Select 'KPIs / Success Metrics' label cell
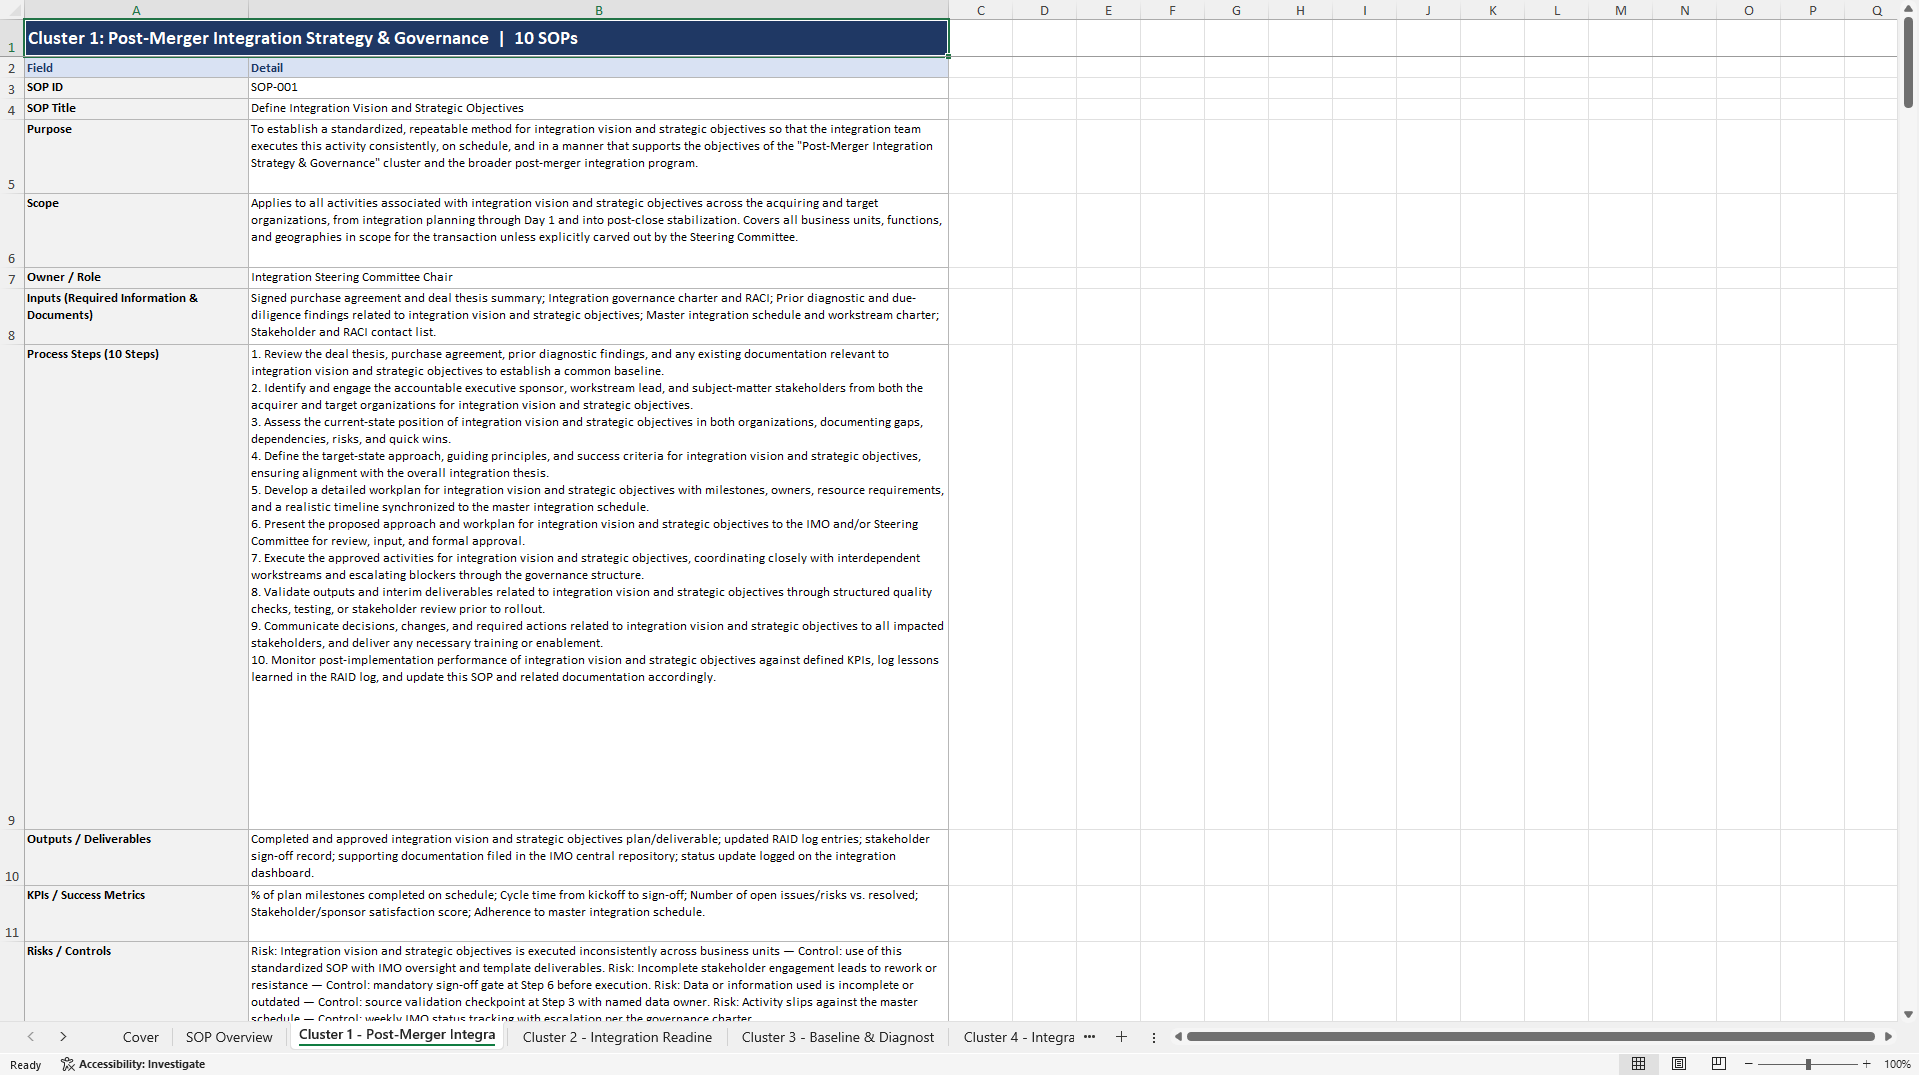The width and height of the screenshot is (1919, 1075). [x=136, y=914]
